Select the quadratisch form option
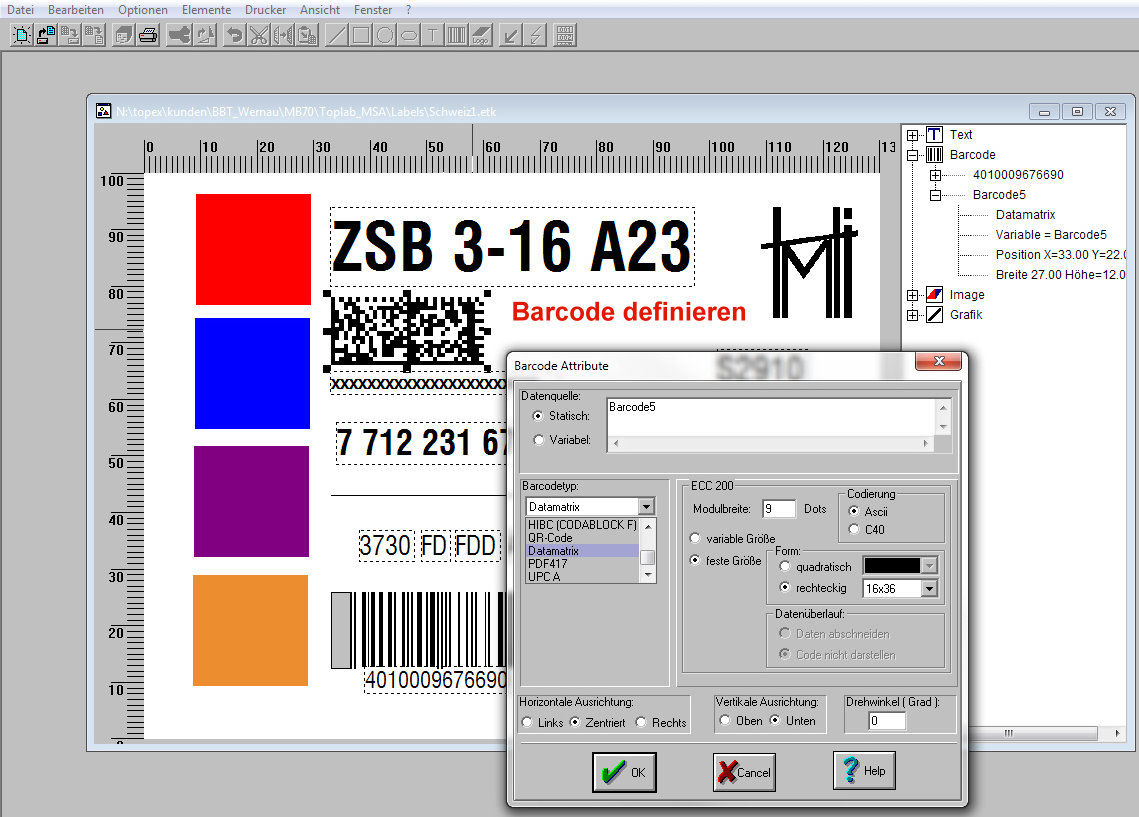The height and width of the screenshot is (817, 1139). (785, 566)
